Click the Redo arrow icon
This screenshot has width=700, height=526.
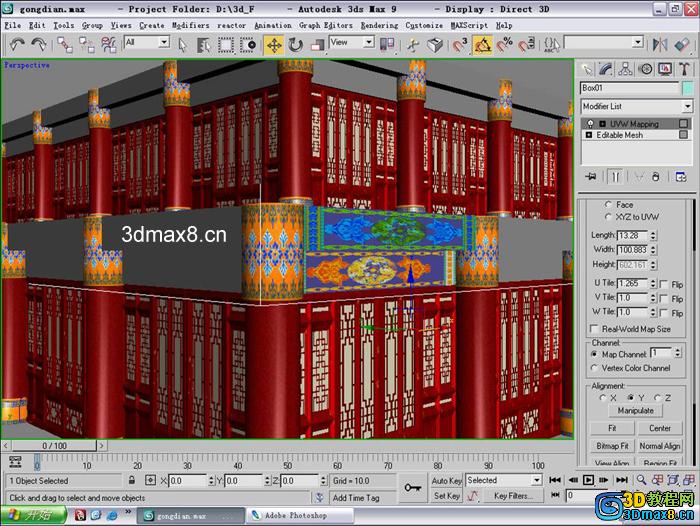(39, 45)
